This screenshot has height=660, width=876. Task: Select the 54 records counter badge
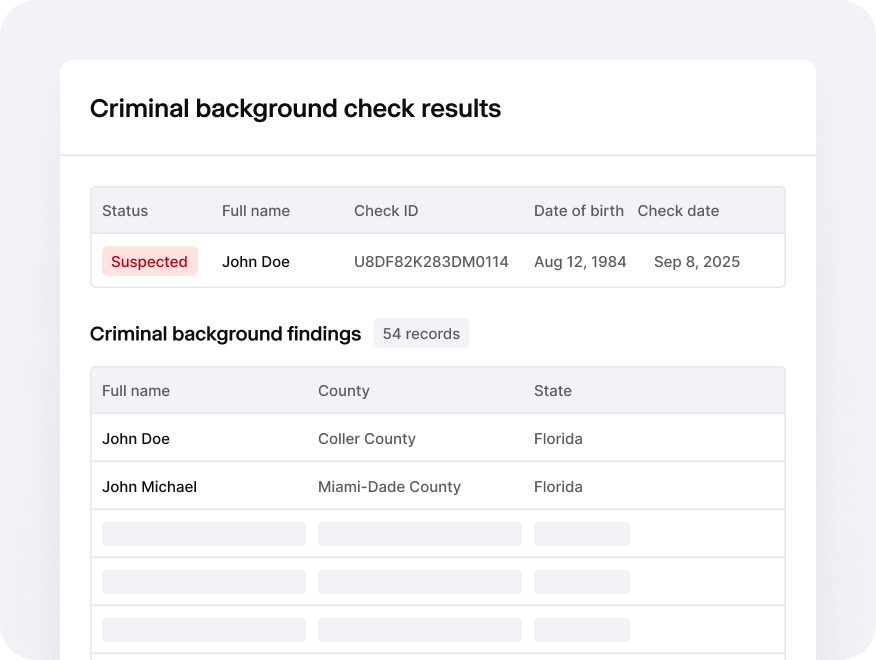tap(421, 333)
